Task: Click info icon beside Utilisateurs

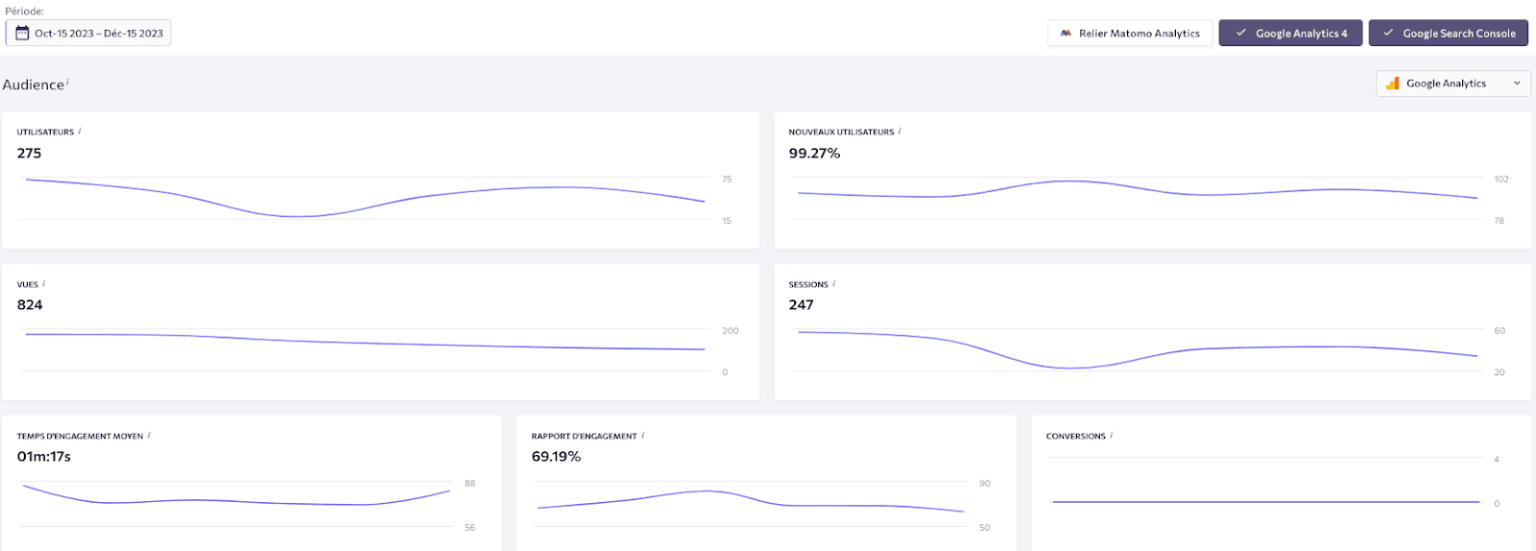Action: 80,130
